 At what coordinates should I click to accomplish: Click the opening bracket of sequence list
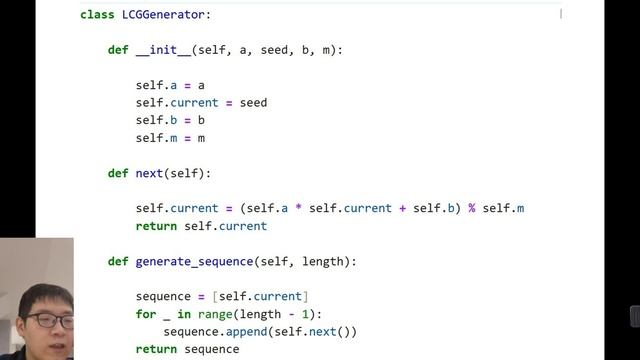pos(215,296)
